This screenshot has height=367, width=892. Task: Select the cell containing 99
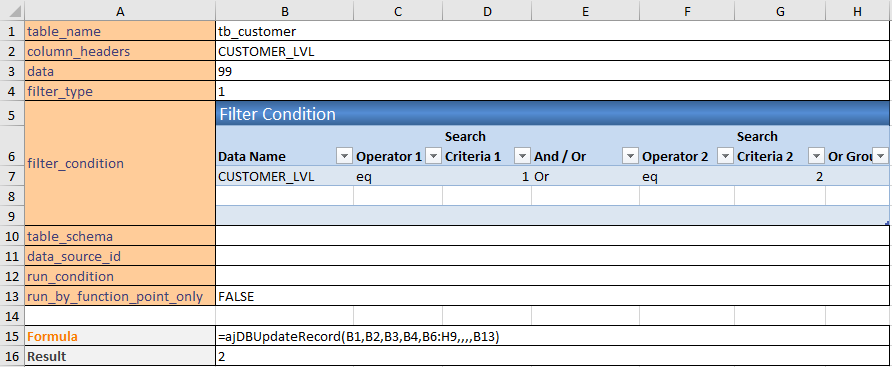pos(553,72)
